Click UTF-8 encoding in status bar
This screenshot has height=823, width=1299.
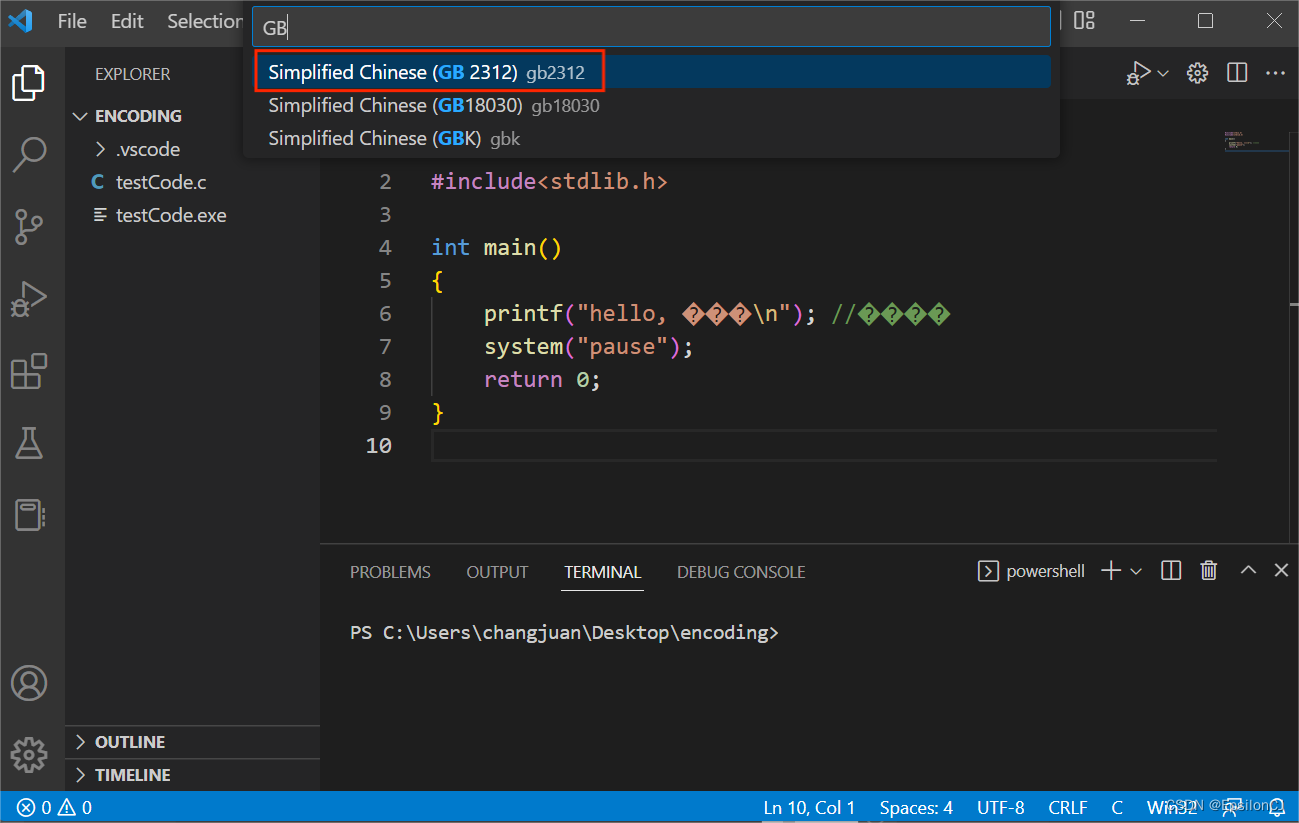coord(1001,808)
